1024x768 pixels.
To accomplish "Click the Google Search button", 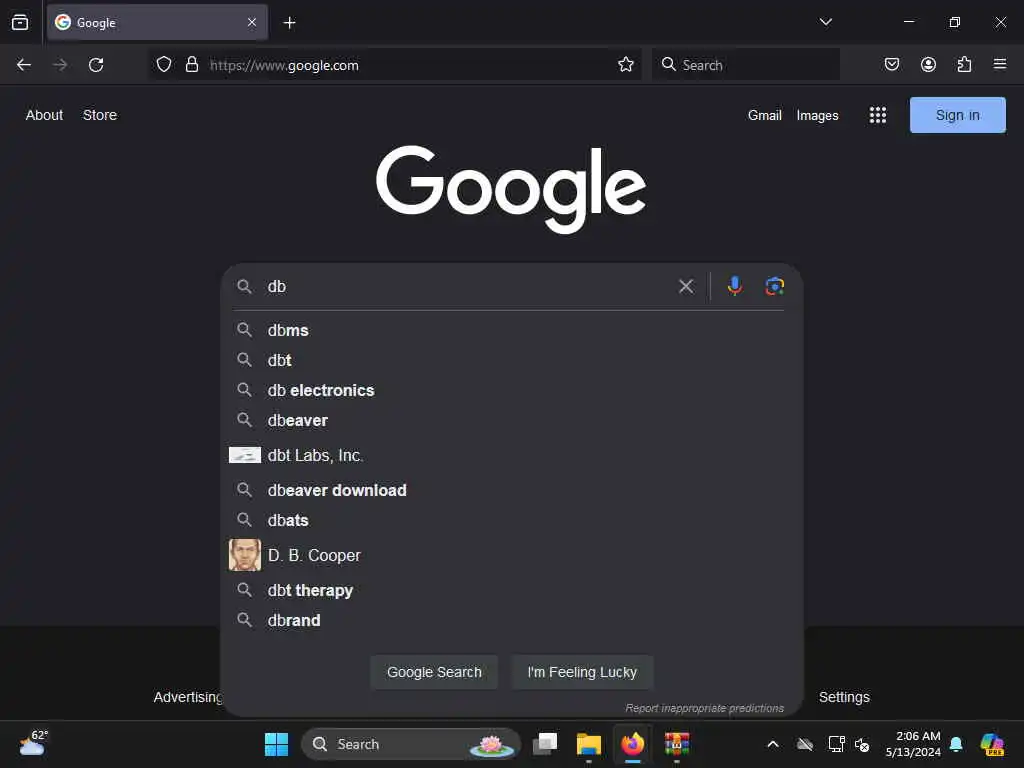I will click(x=434, y=672).
